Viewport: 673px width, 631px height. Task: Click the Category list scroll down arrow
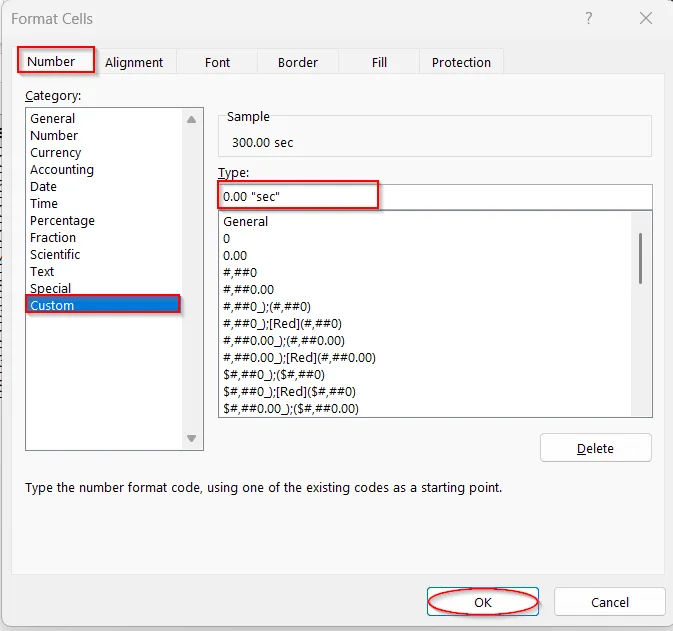[x=191, y=438]
